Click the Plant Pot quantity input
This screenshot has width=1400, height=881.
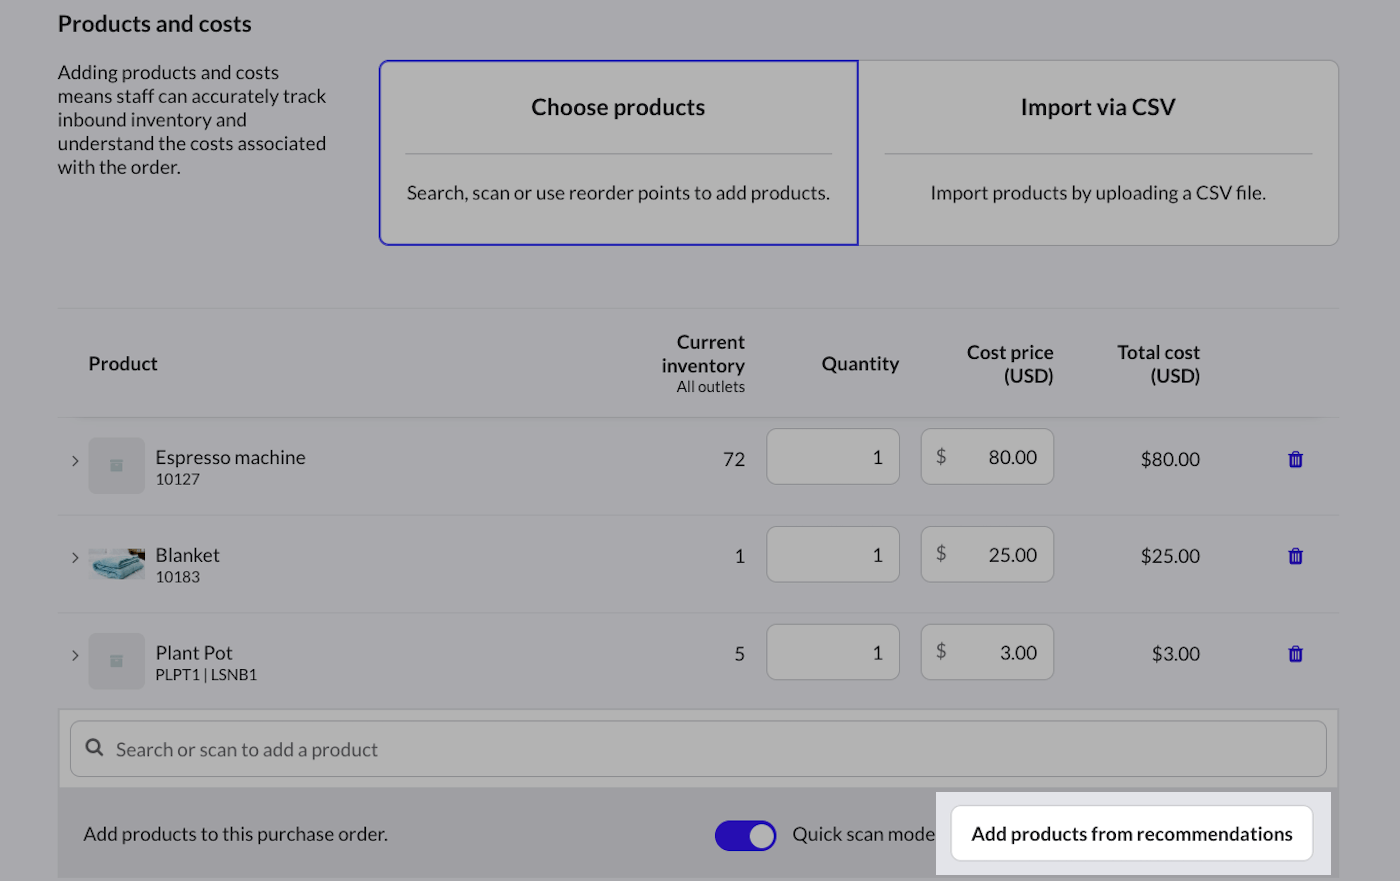[833, 652]
